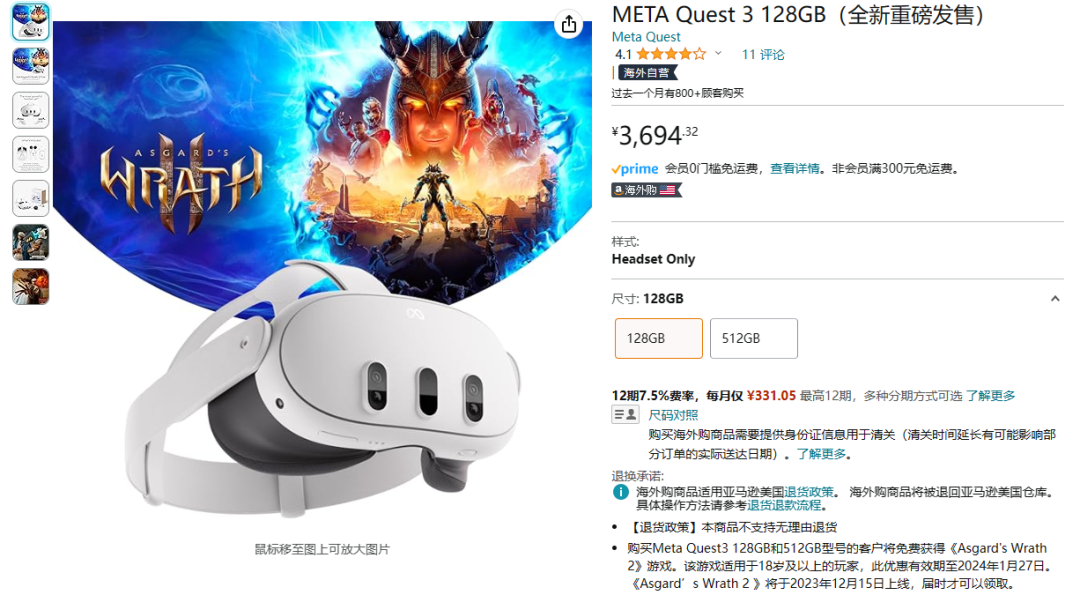This screenshot has width=1080, height=595.
Task: Select the last thumbnail with fiery creature
Action: point(30,286)
